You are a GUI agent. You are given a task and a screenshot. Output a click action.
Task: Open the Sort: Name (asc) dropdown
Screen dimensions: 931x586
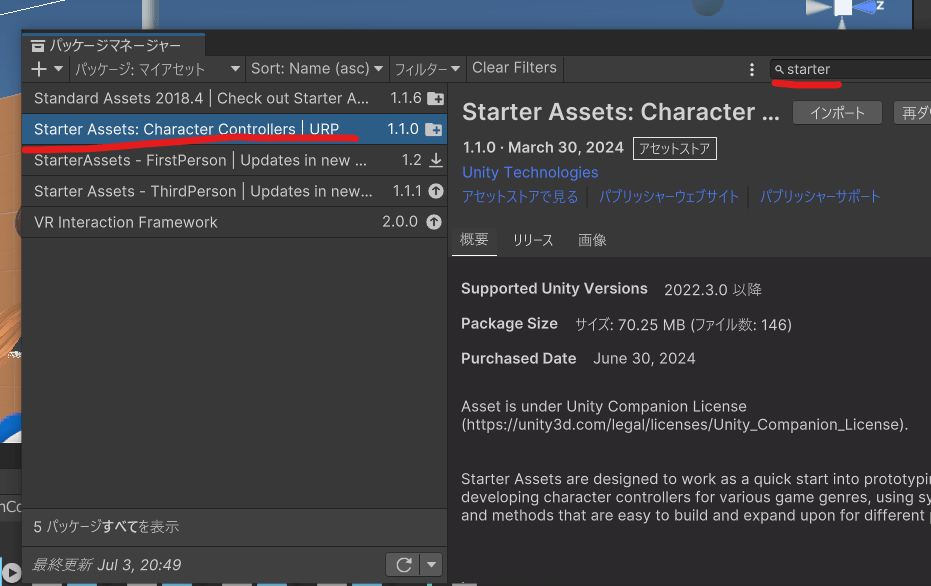tap(317, 69)
